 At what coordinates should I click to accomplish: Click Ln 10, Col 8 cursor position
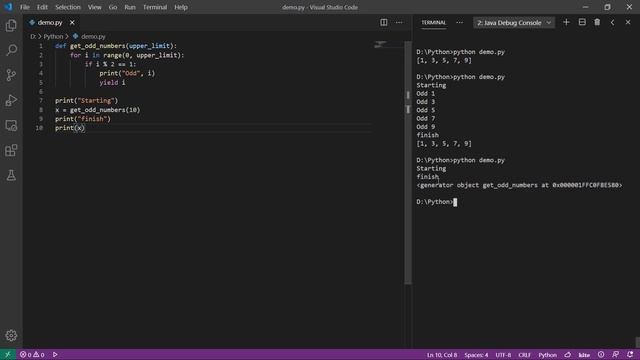442,355
